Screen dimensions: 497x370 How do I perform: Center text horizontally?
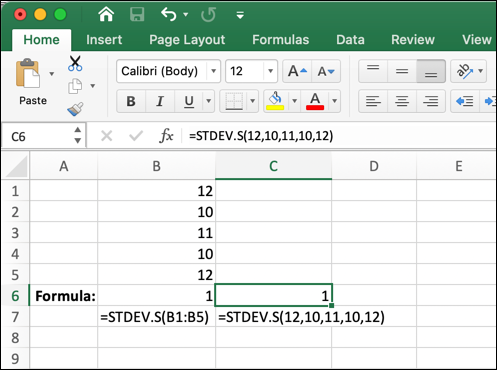402,101
